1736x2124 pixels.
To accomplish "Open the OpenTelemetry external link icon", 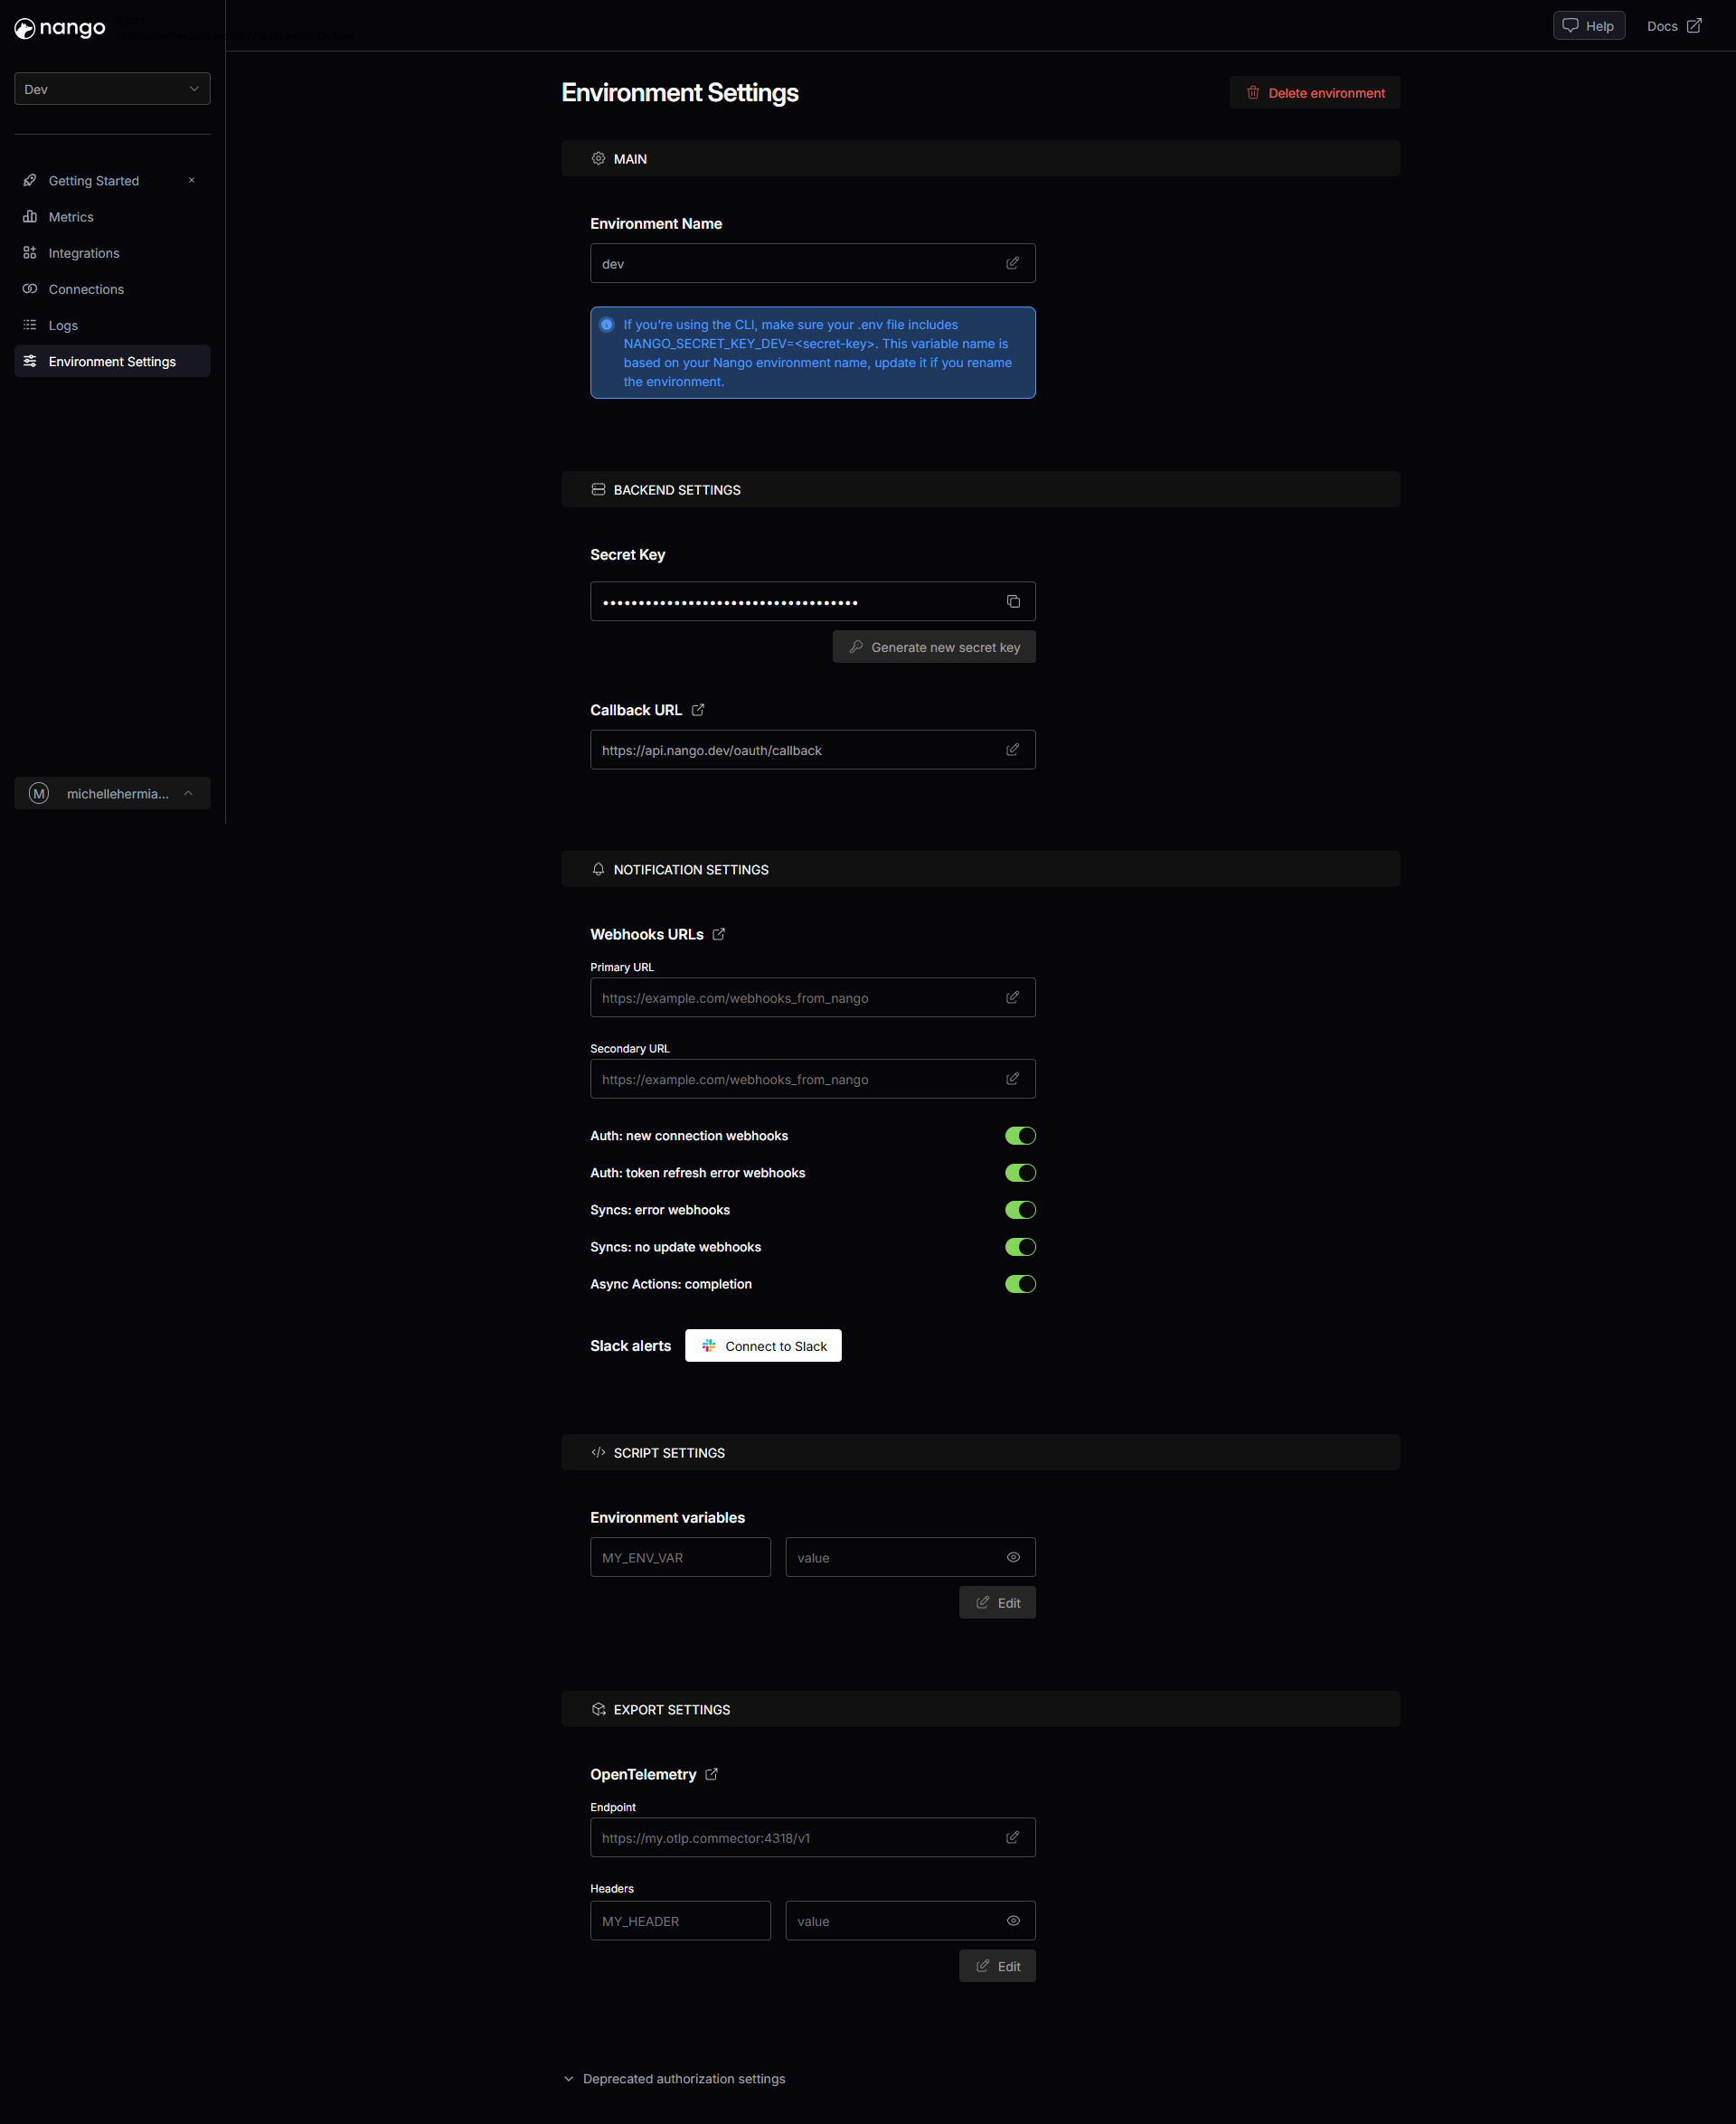I will click(711, 1774).
